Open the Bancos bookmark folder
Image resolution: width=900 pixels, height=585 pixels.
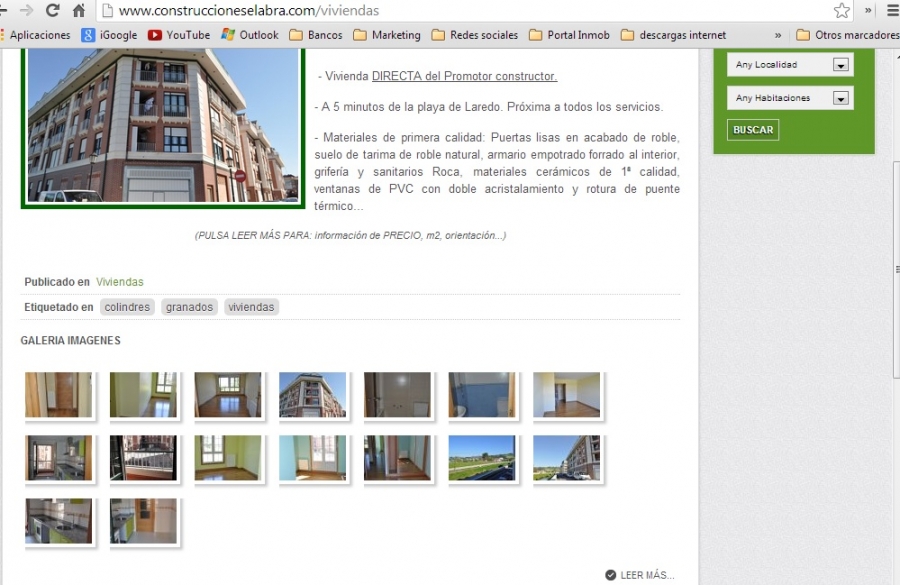pos(316,35)
